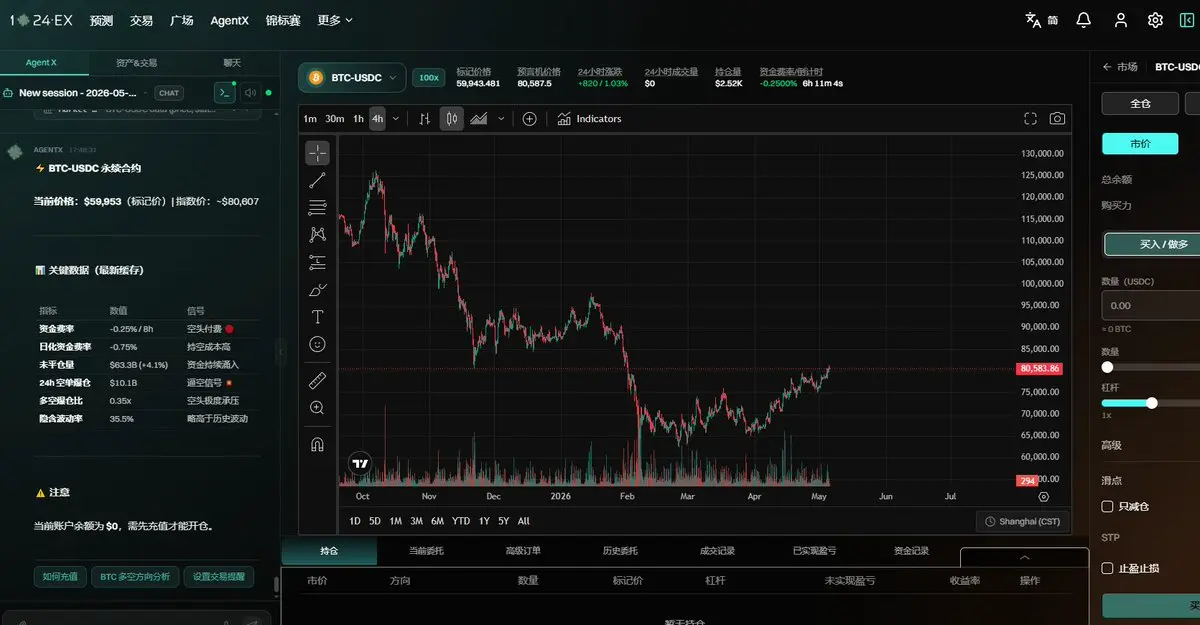Select the text annotation tool
1200x625 pixels.
click(317, 317)
